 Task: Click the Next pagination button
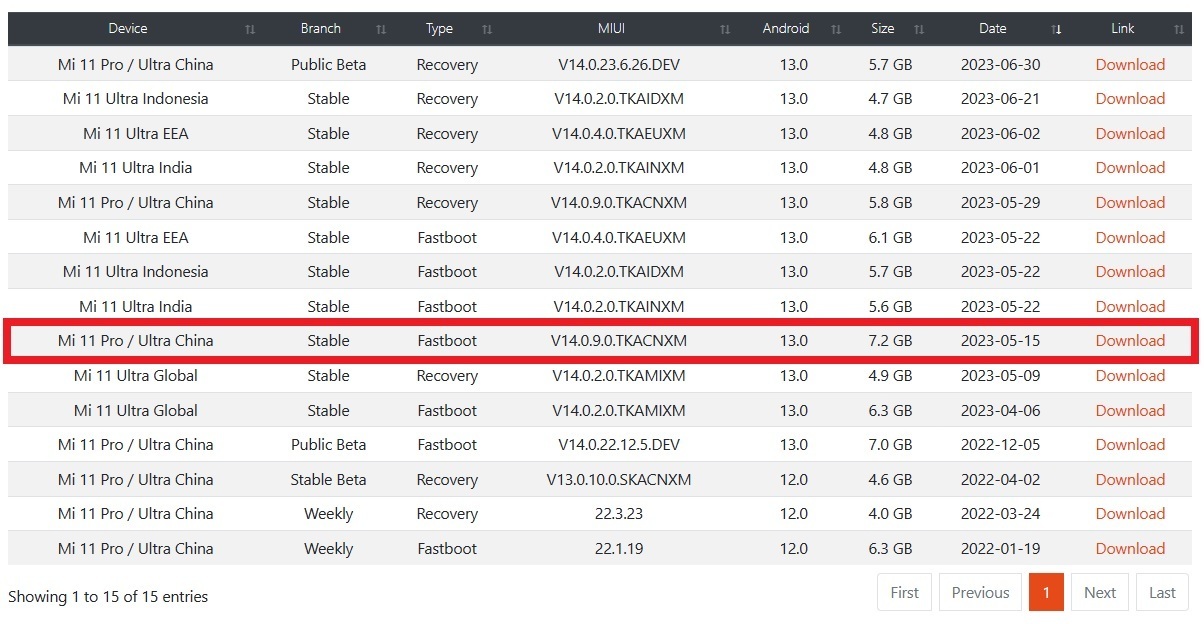tap(1100, 592)
